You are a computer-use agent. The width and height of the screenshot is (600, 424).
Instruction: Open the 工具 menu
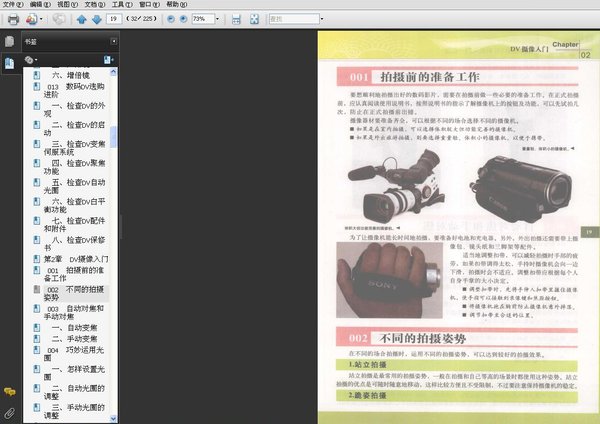coord(122,5)
